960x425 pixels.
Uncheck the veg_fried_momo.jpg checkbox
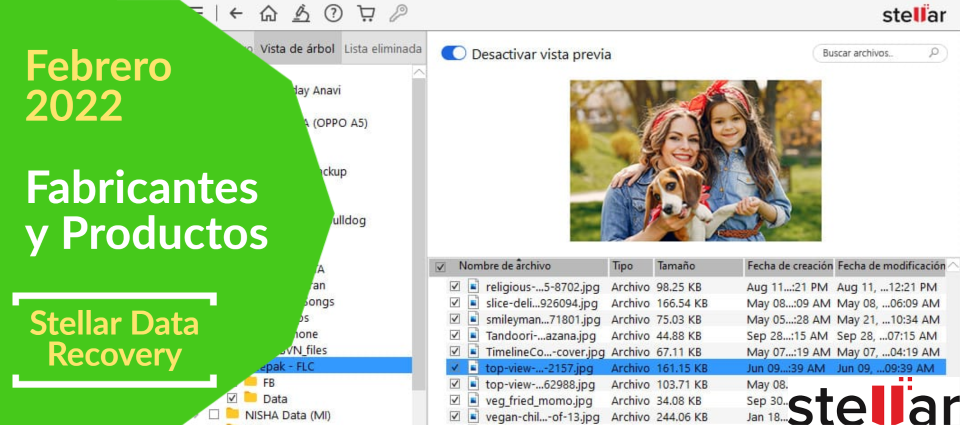coord(454,400)
